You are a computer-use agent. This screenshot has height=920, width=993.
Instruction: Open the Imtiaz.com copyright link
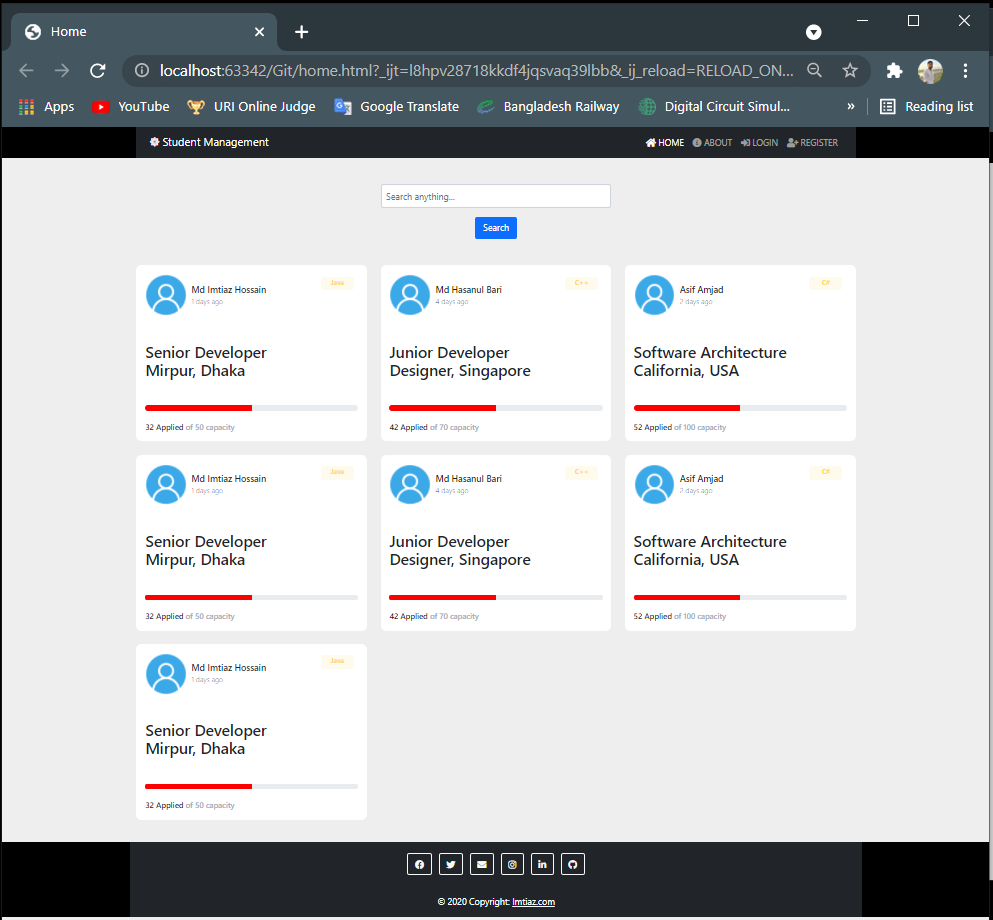click(533, 901)
